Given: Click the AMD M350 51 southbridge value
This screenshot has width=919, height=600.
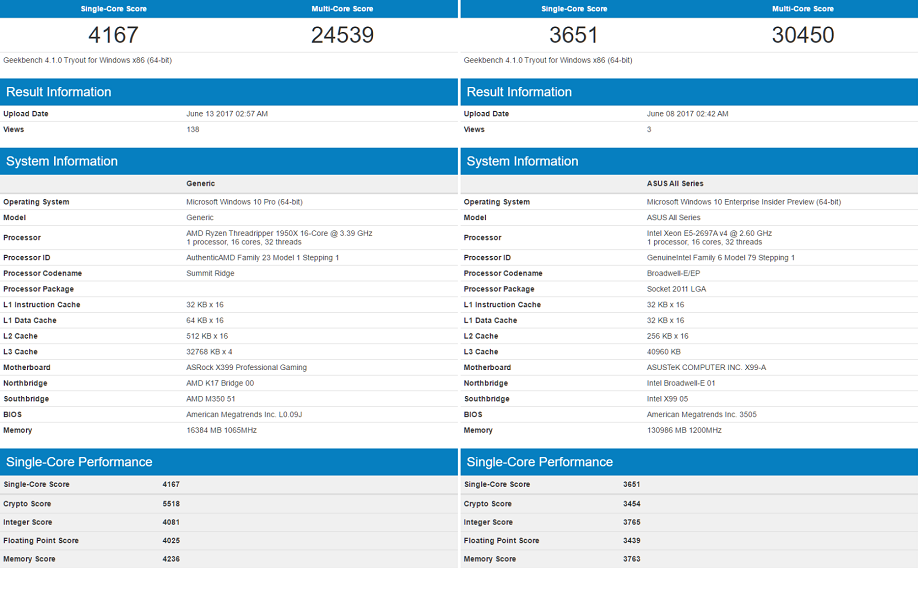Looking at the screenshot, I should click(x=211, y=399).
